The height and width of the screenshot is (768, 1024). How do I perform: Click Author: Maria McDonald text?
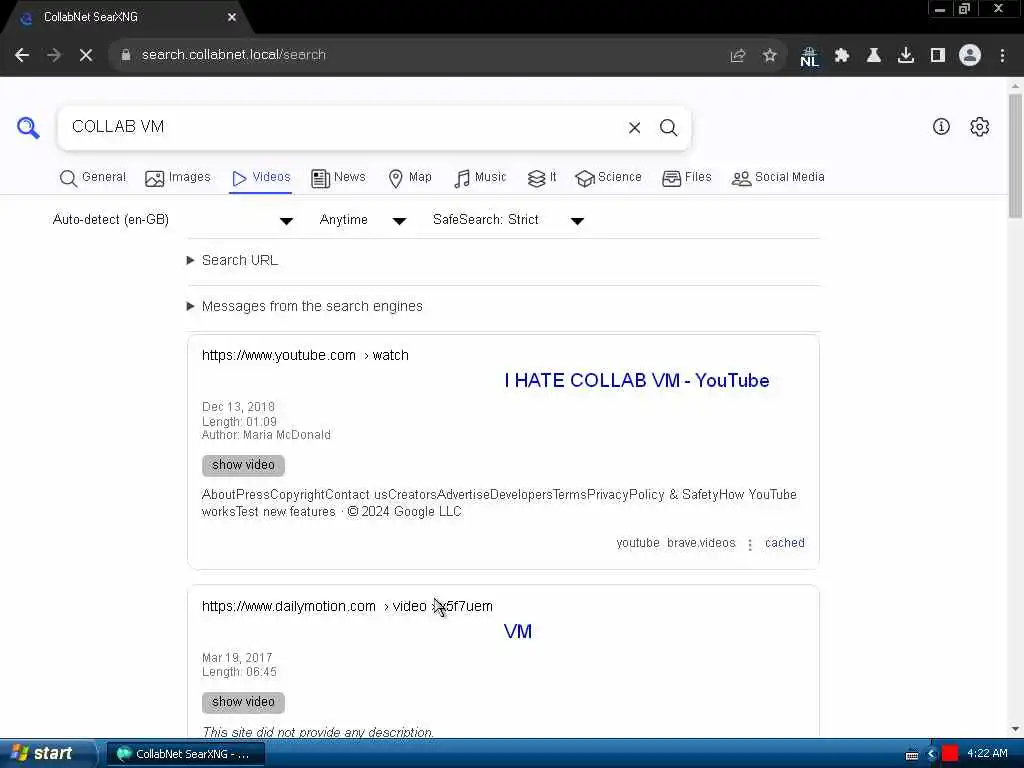266,436
